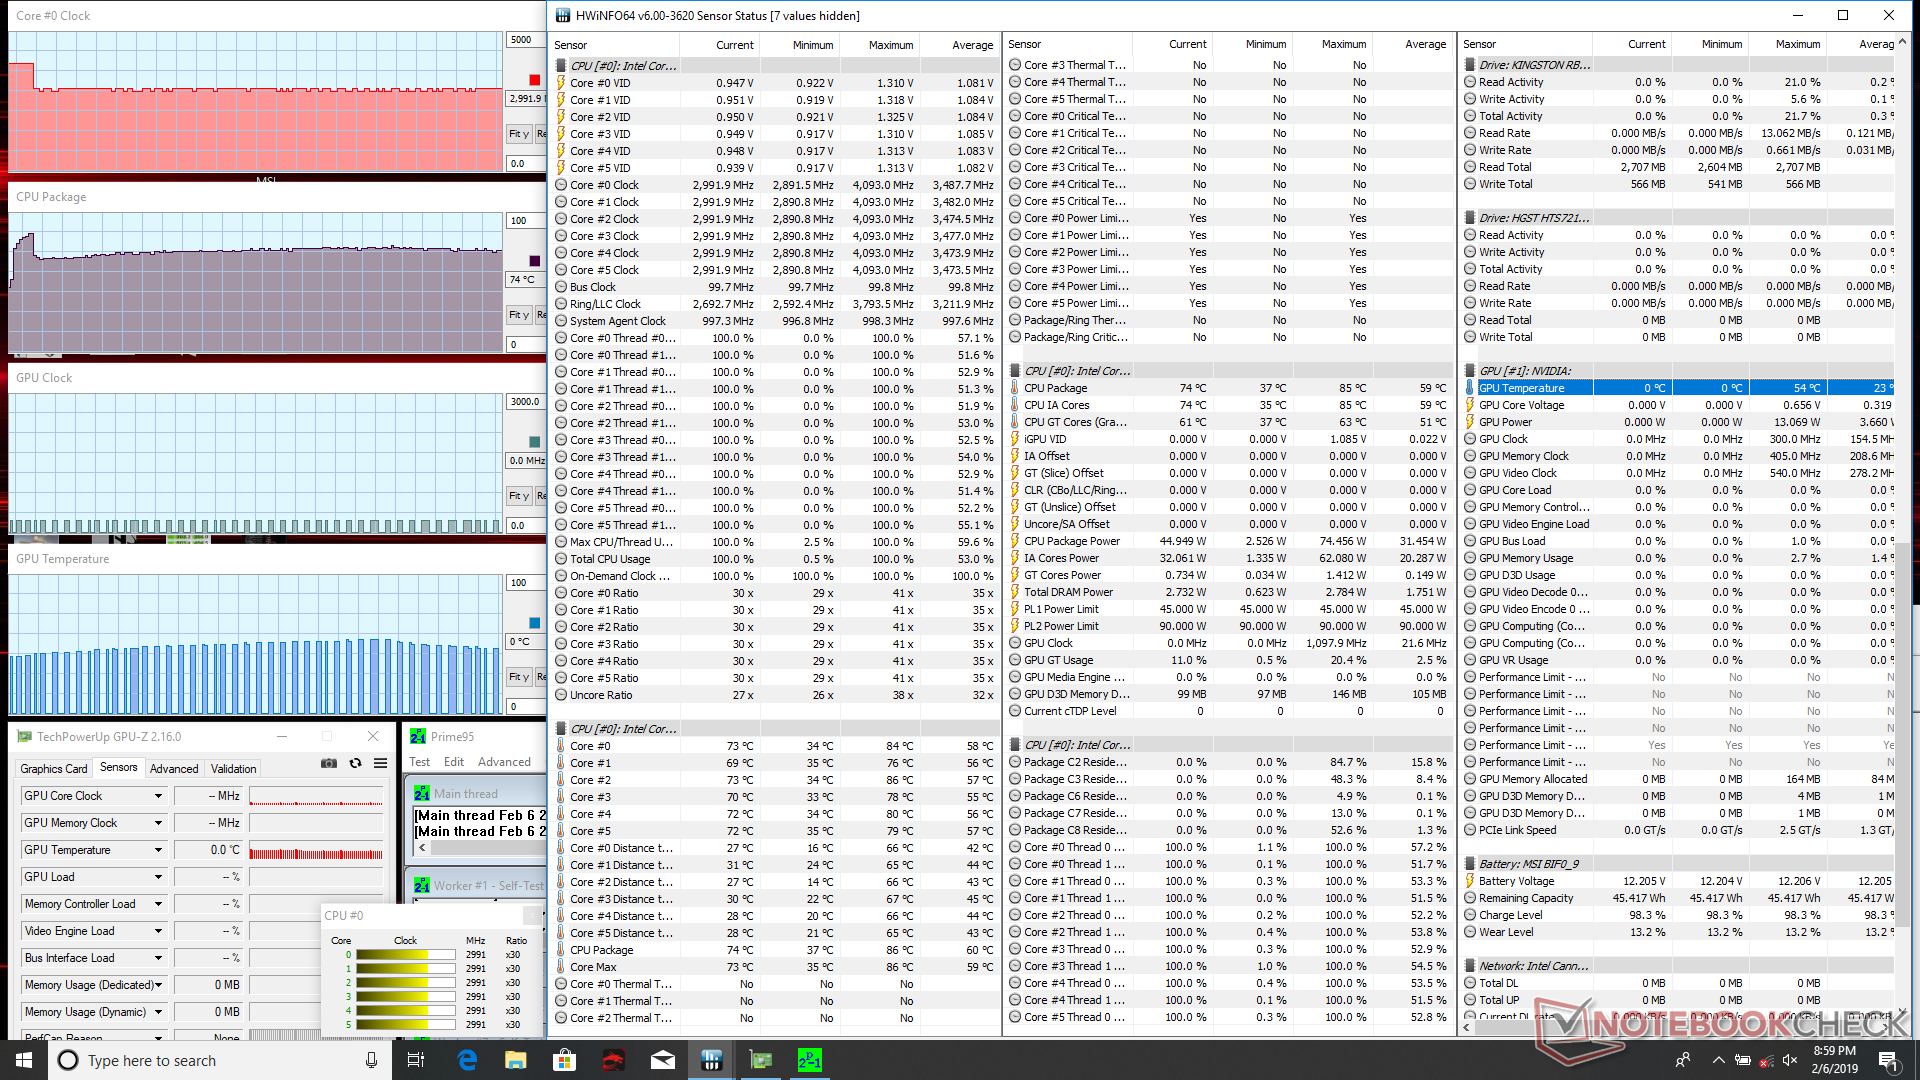The width and height of the screenshot is (1920, 1080).
Task: Open Memory Controller Load dropdown
Action: point(158,904)
